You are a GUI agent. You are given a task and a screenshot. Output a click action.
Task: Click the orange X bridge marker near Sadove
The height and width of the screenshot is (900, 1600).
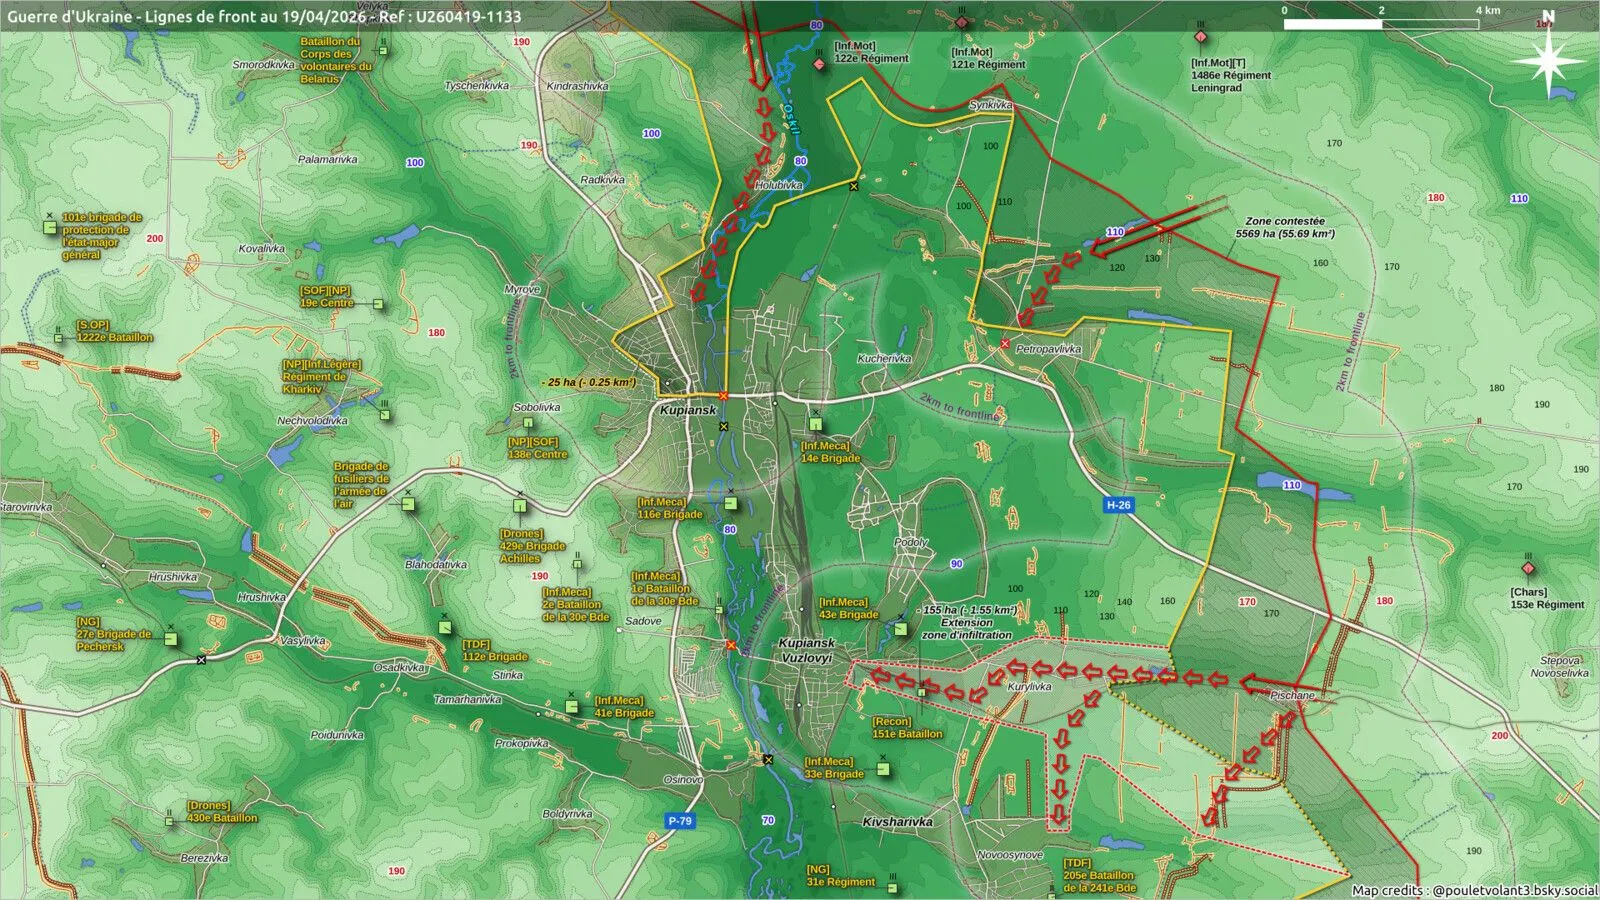tap(731, 645)
